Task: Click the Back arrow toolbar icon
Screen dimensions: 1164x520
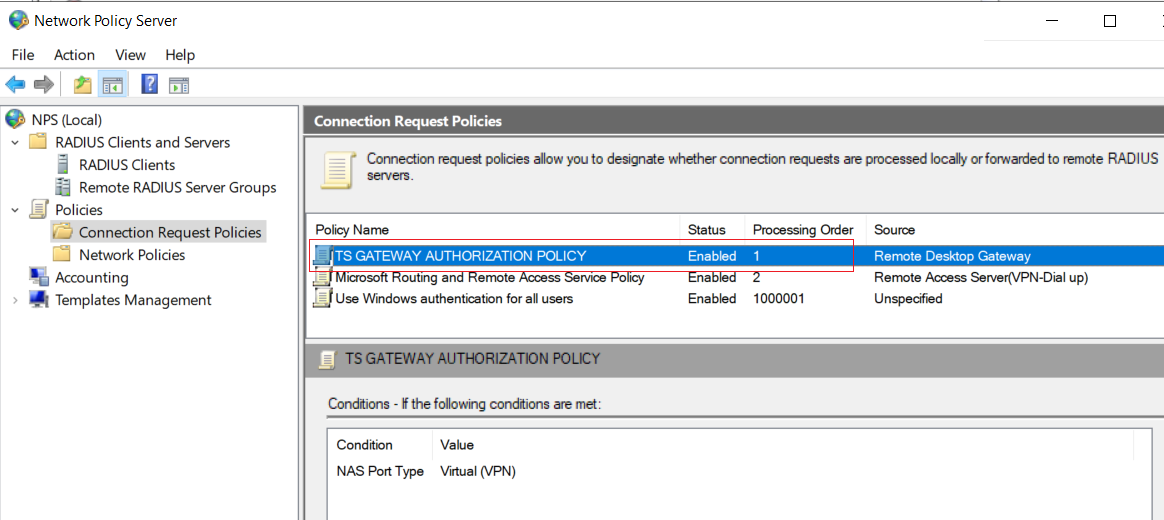Action: click(x=15, y=85)
